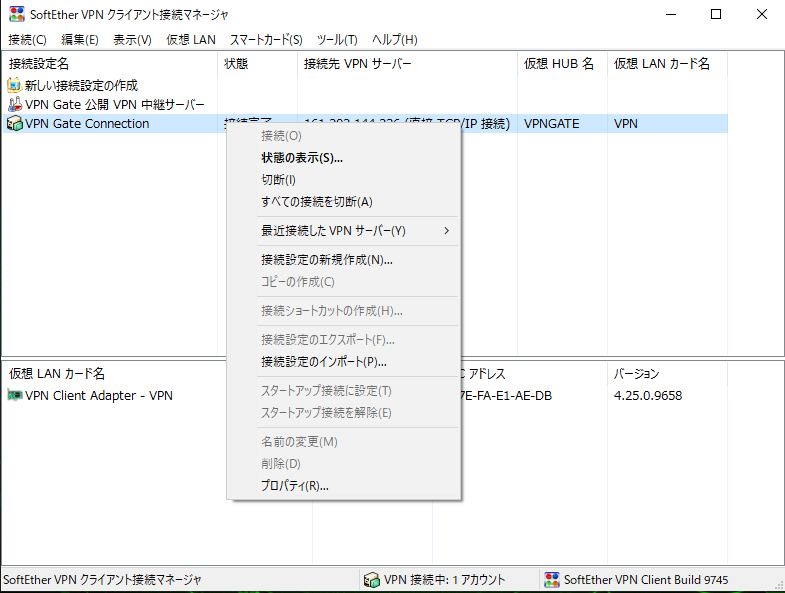Open the ヘルプ(H) menu
The height and width of the screenshot is (593, 785).
394,40
